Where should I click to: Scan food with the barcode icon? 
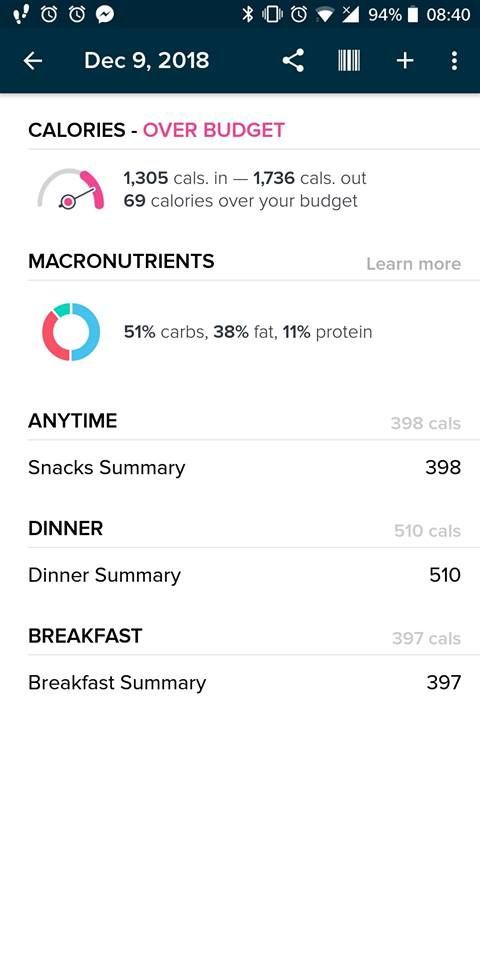[x=349, y=61]
